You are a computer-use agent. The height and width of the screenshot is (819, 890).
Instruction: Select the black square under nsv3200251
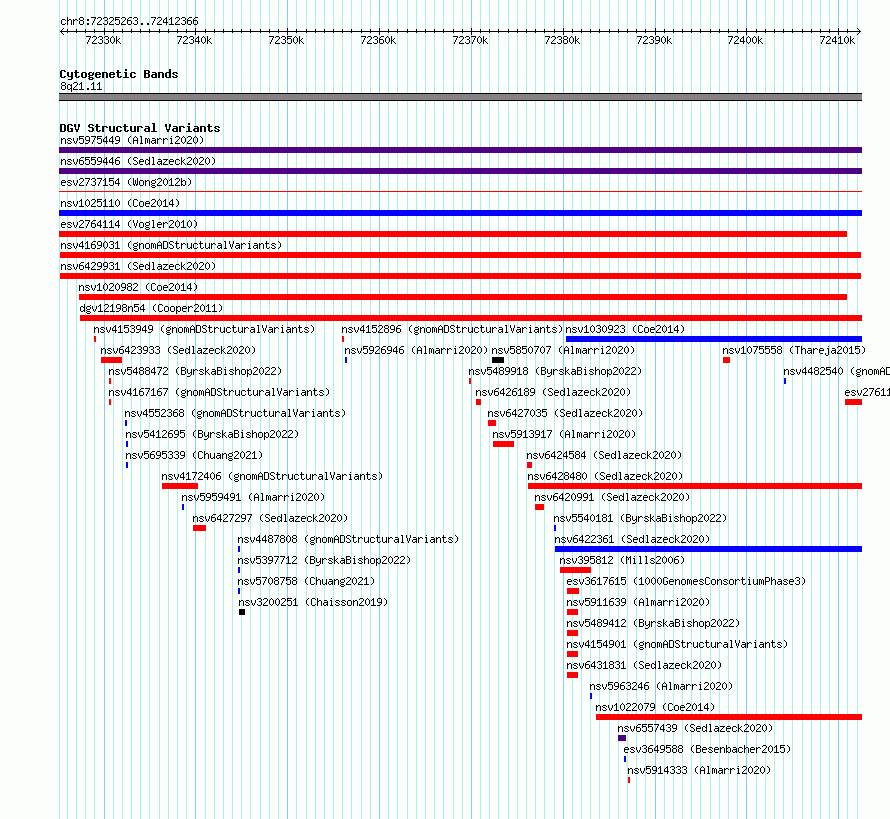point(242,612)
